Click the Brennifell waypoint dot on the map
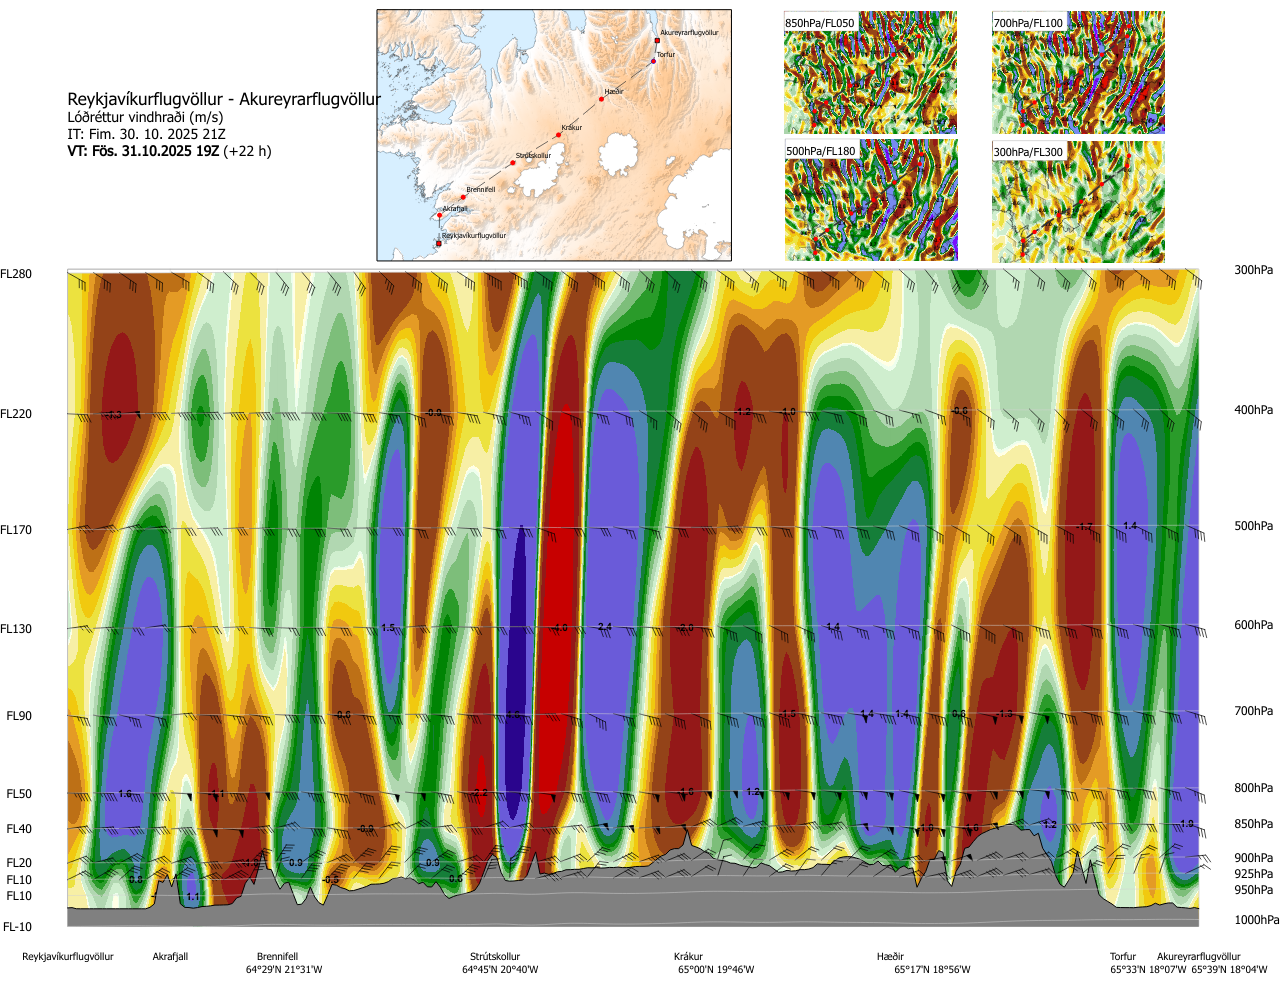The width and height of the screenshot is (1280, 981). click(x=463, y=197)
